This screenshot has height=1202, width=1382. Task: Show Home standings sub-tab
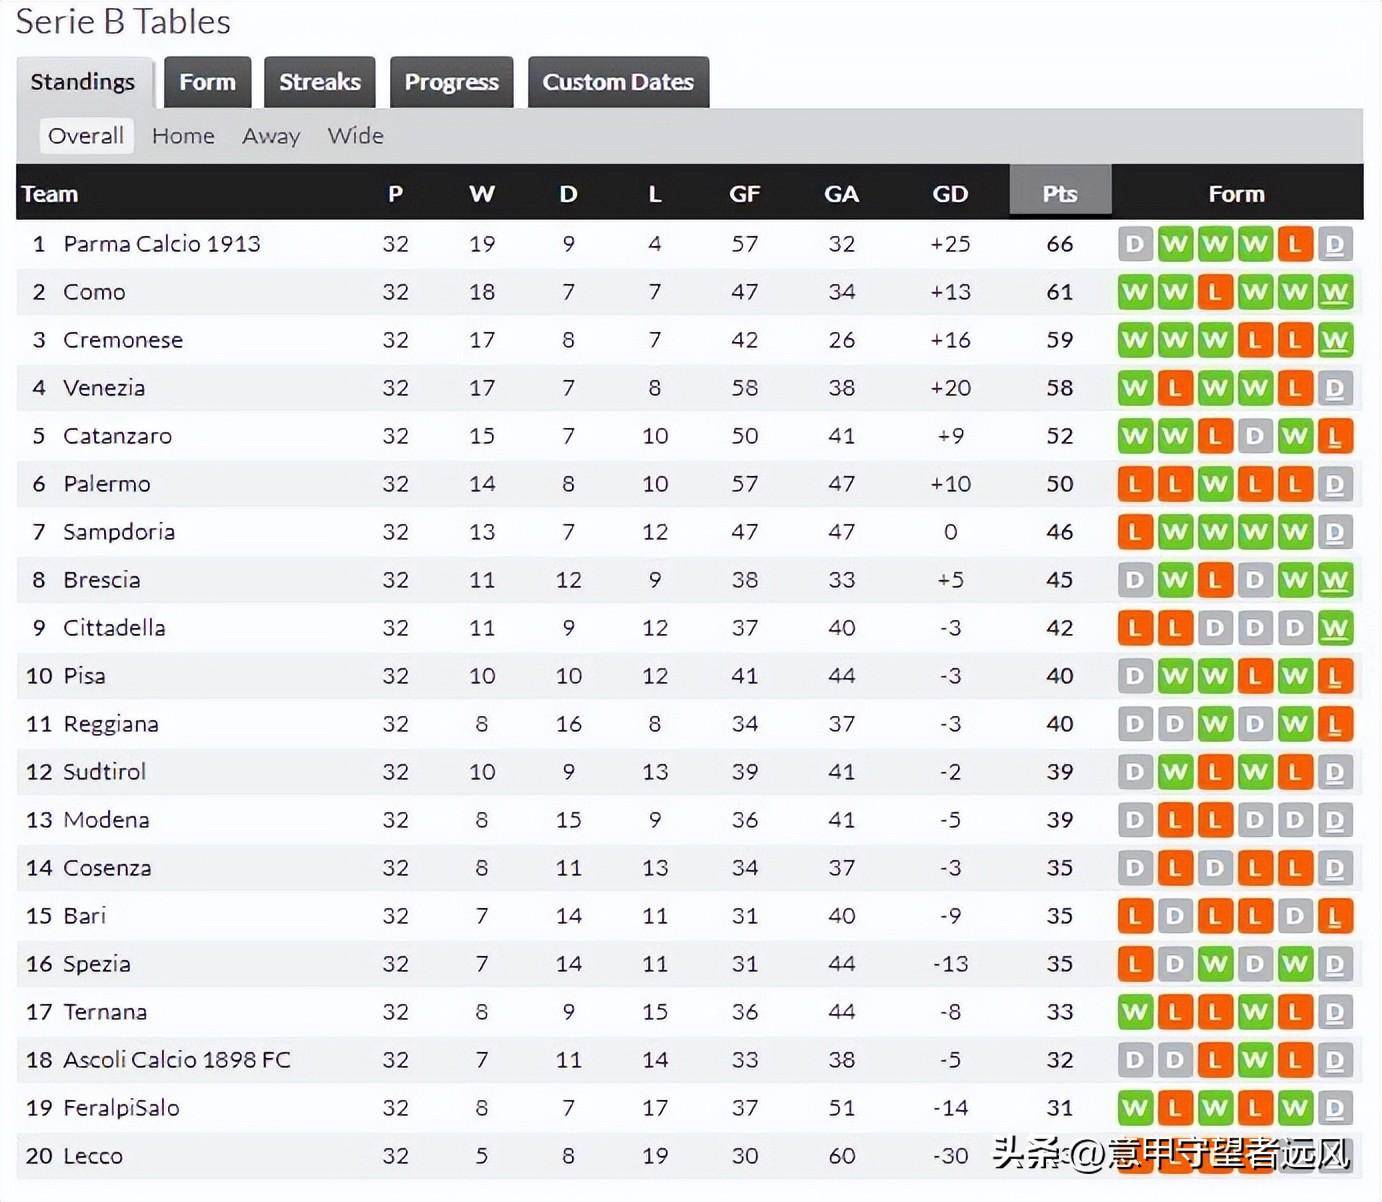pos(183,136)
